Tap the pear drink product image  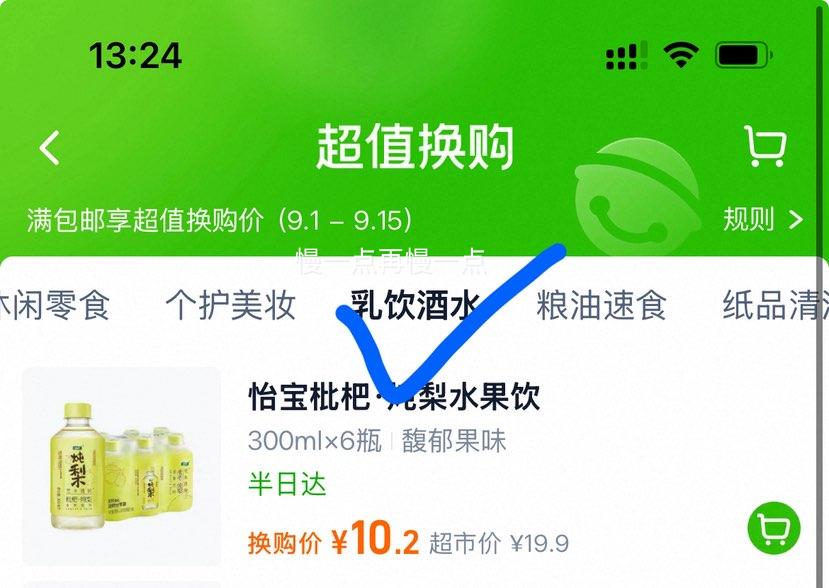[122, 466]
